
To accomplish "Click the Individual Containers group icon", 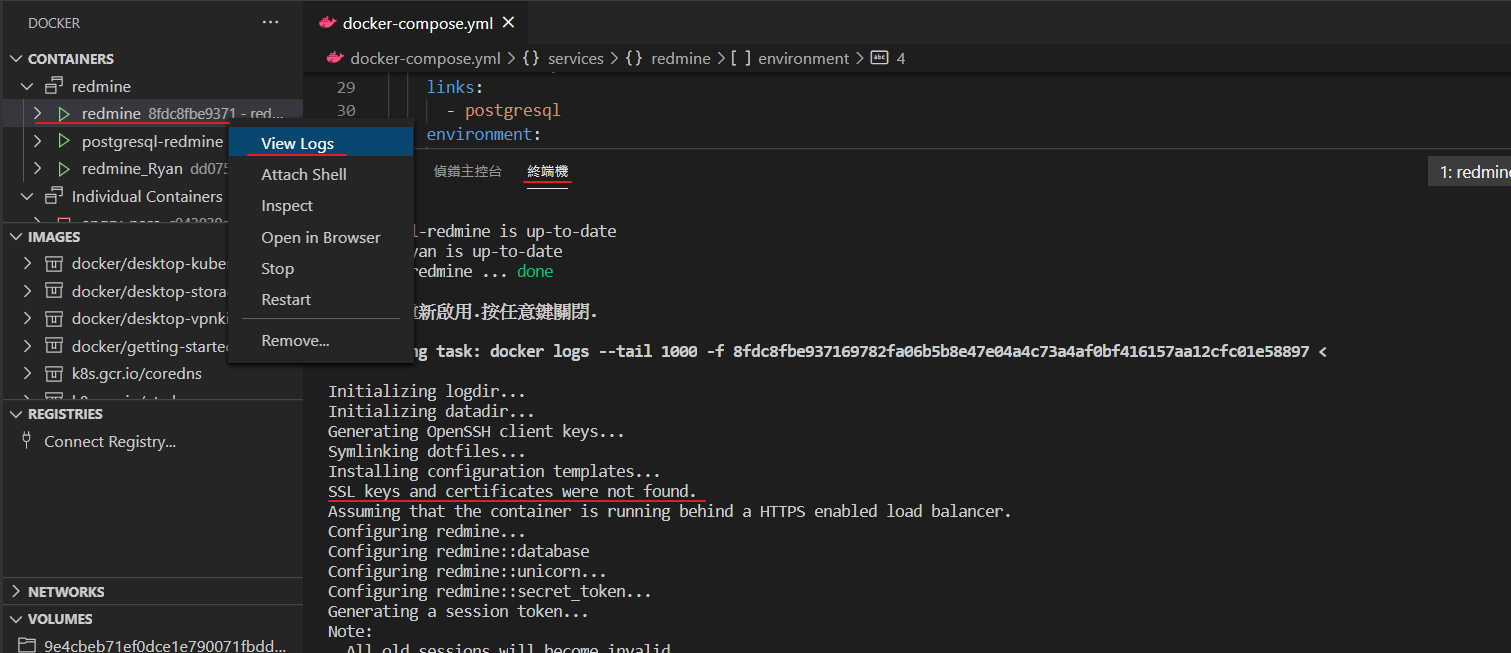I will coord(54,197).
